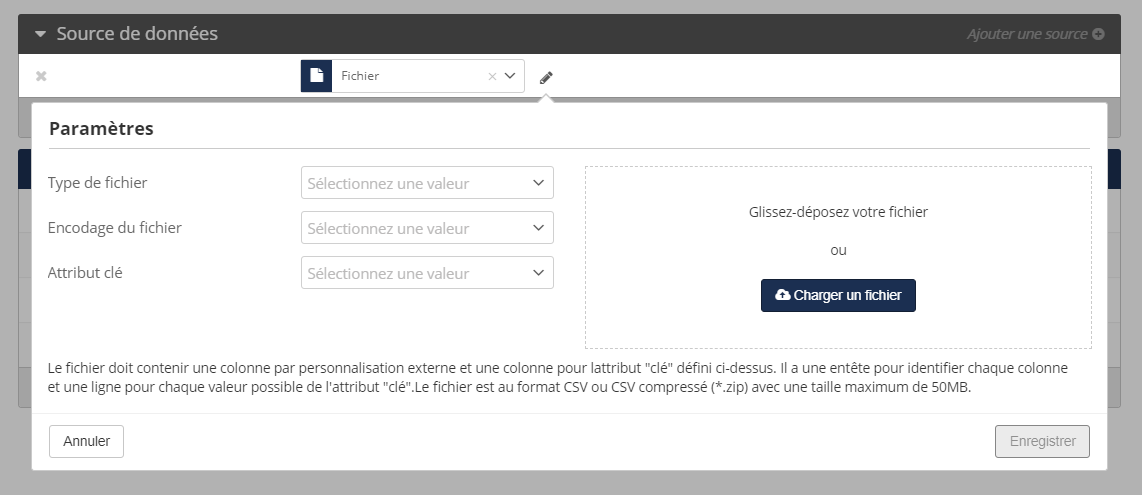Click the Ajouter une source link
Viewport: 1142px width, 495px height.
click(1027, 34)
